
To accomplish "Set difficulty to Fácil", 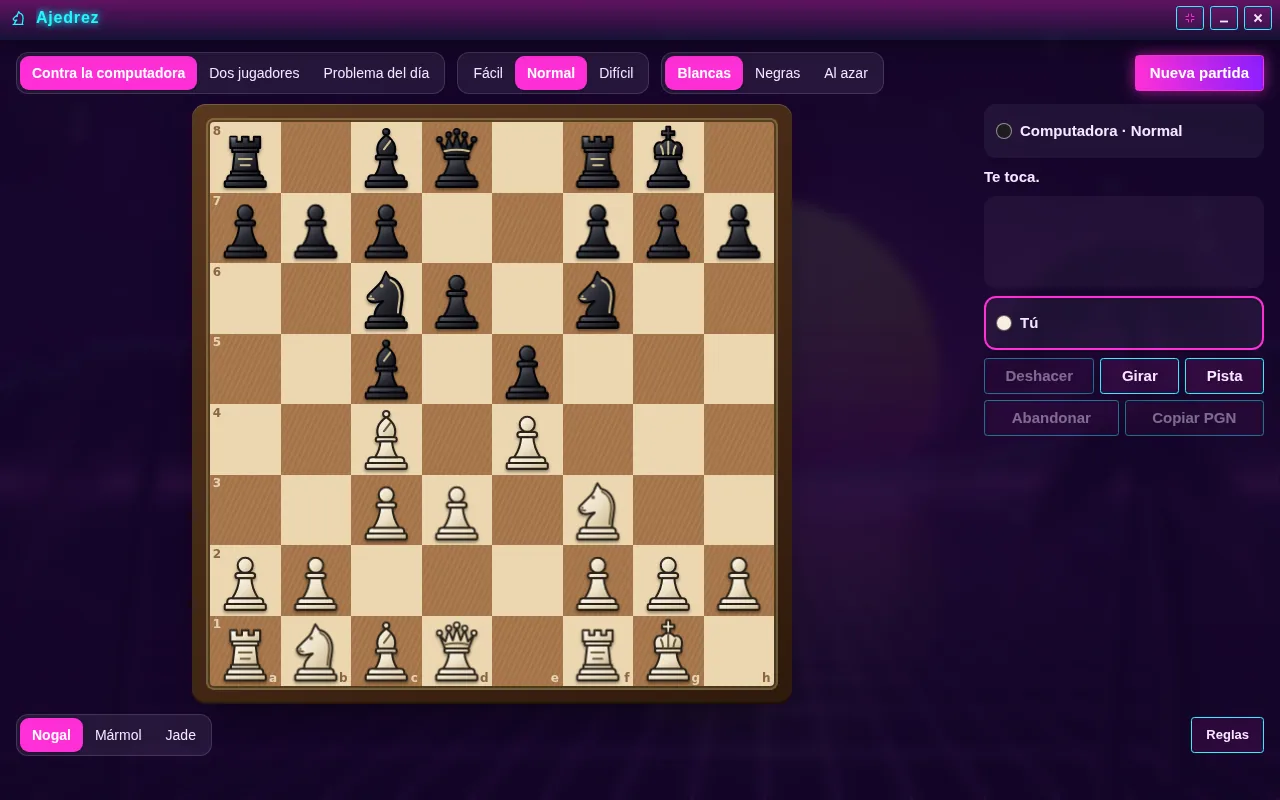I will pyautogui.click(x=488, y=73).
